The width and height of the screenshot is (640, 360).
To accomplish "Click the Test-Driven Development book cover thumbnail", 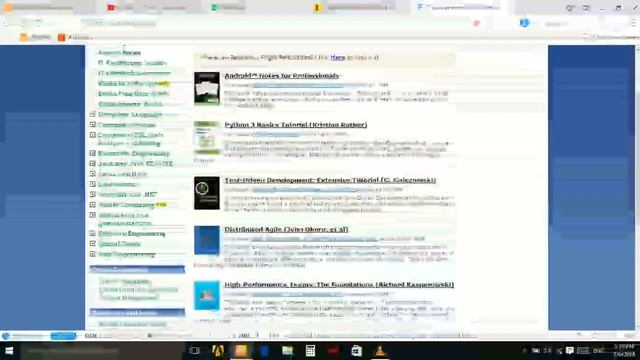I will tap(207, 193).
